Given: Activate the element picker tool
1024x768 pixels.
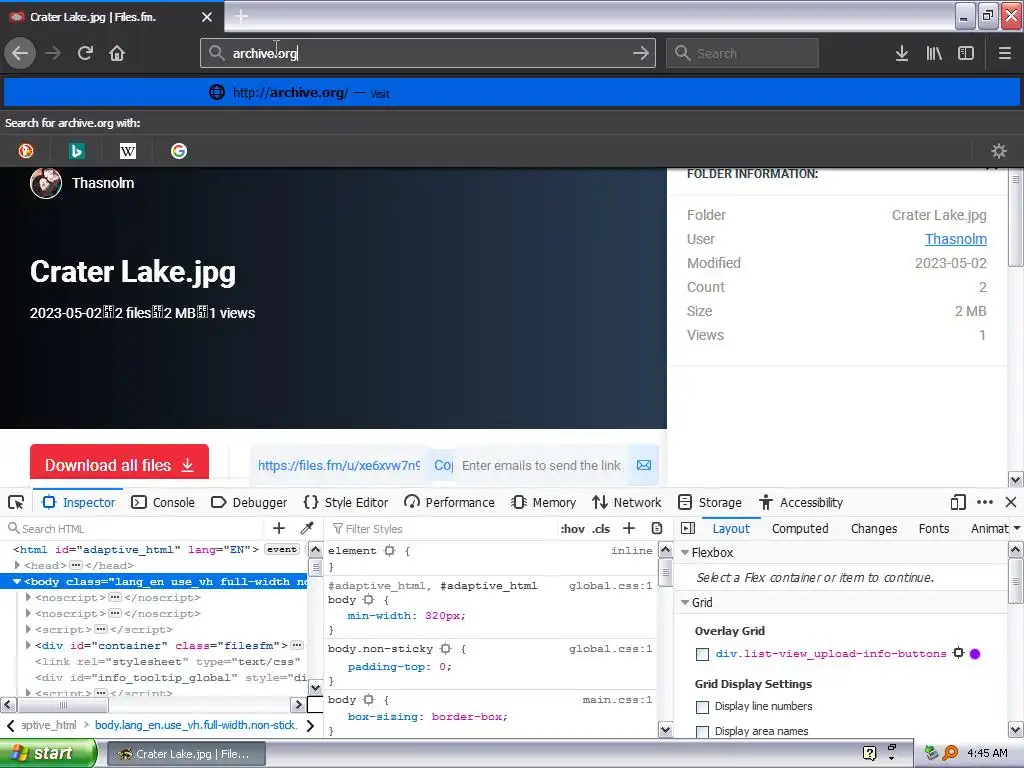Looking at the screenshot, I should coord(16,502).
